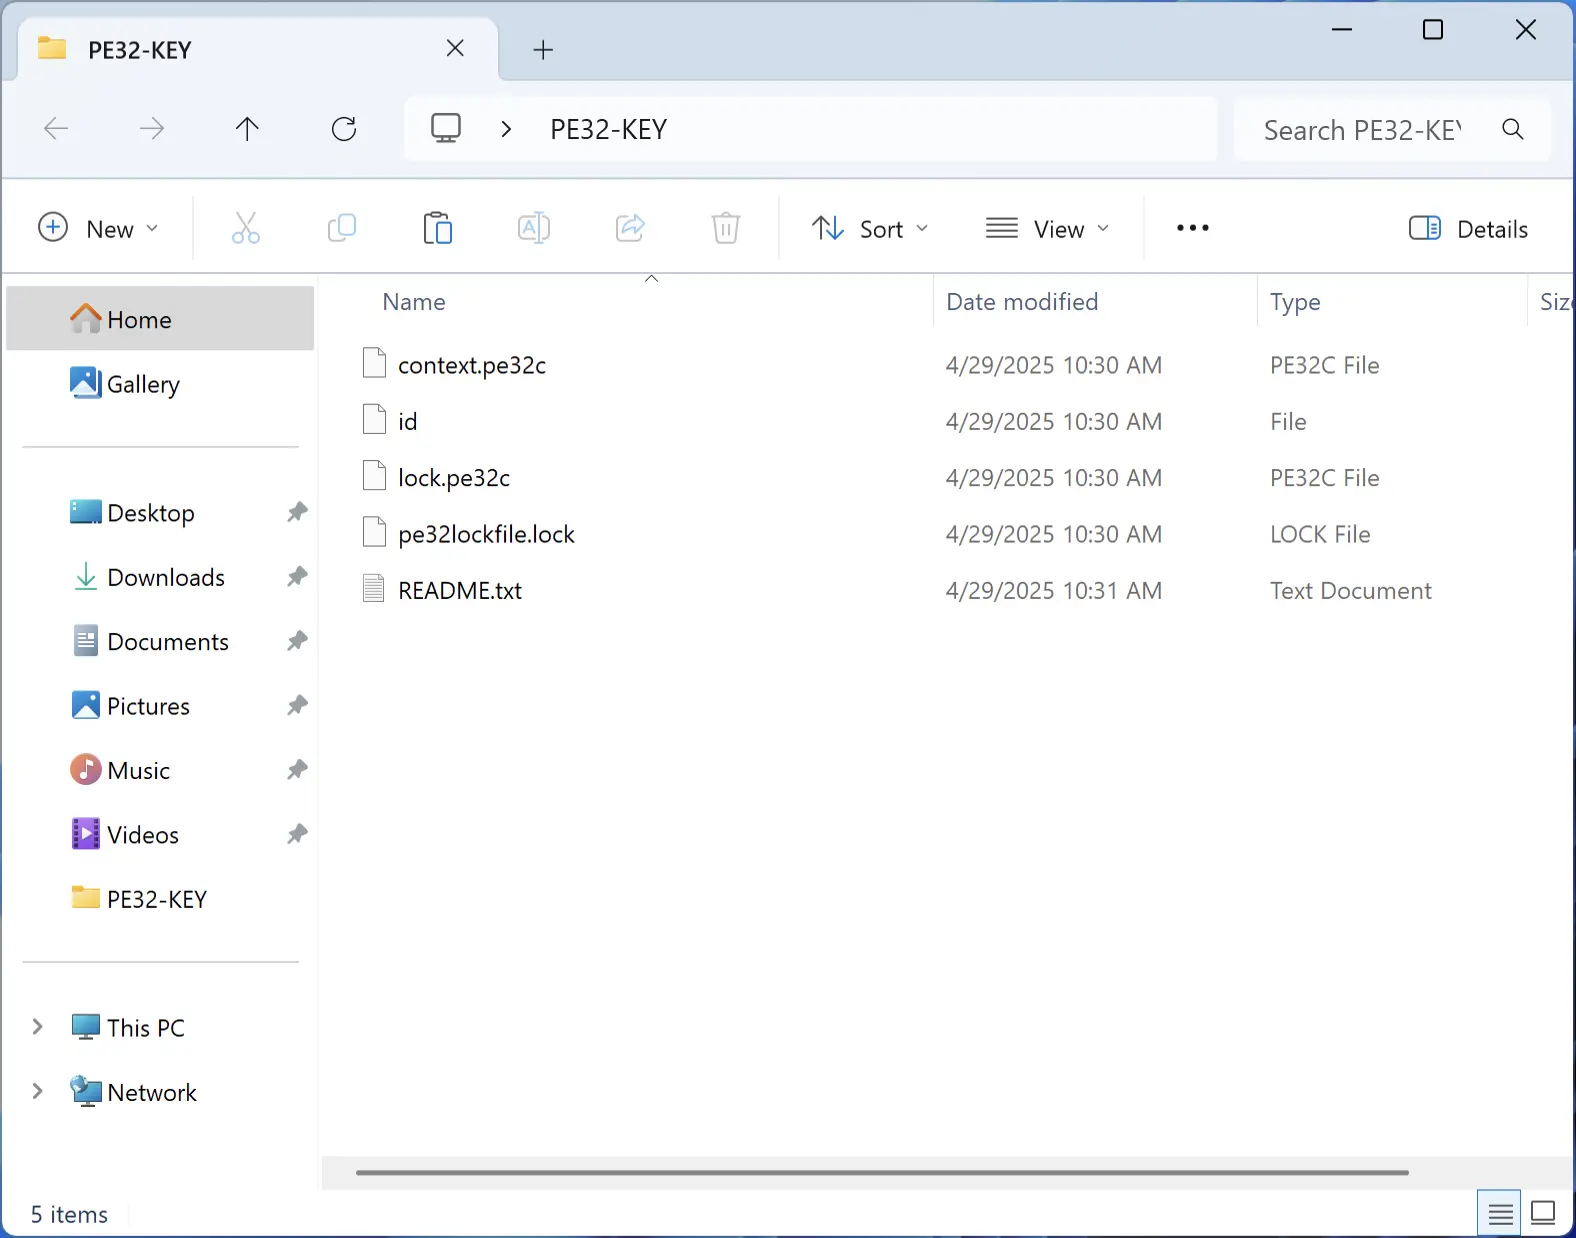Select the README.txt file name
Screen dimensions: 1576x1238
click(460, 590)
